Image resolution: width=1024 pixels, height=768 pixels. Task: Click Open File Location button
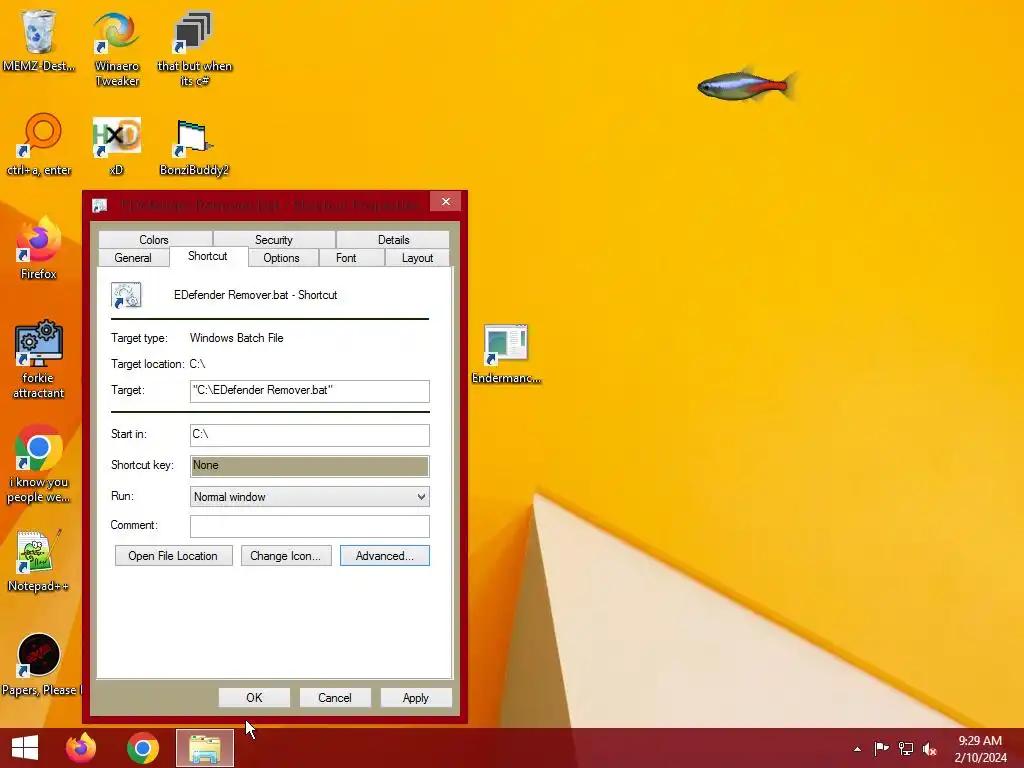174,556
